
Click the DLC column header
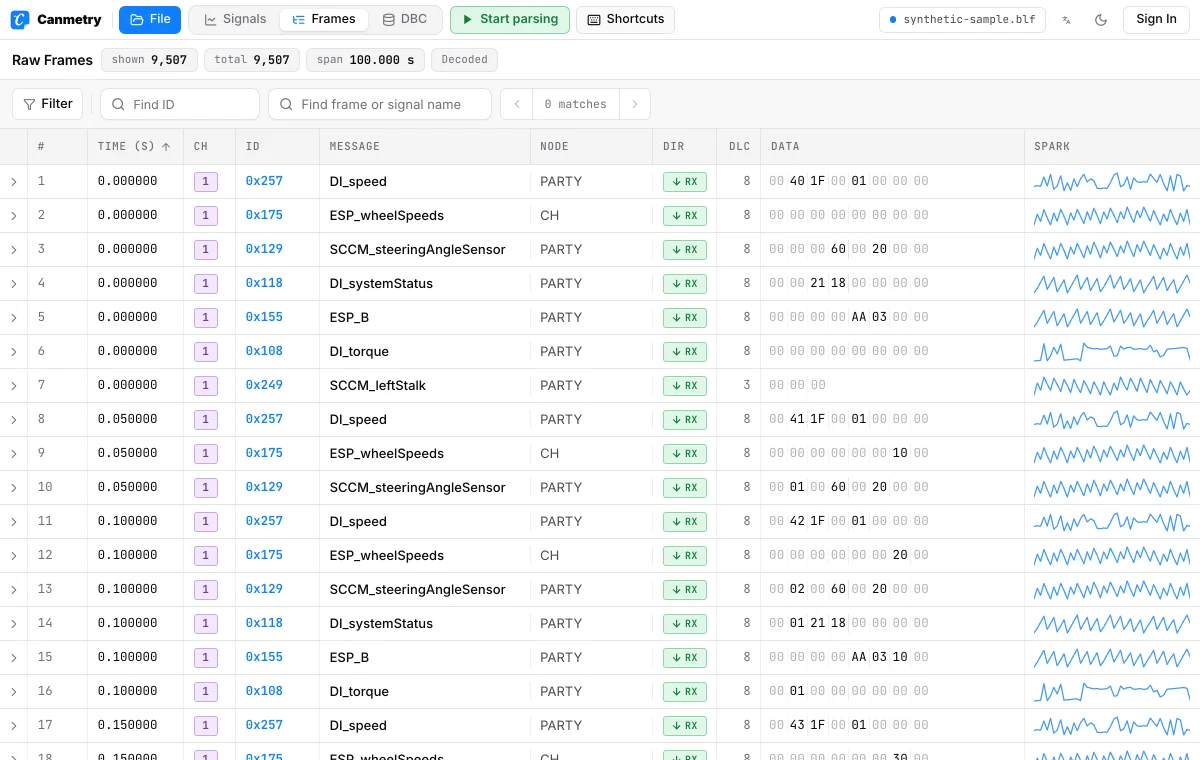[x=739, y=147]
